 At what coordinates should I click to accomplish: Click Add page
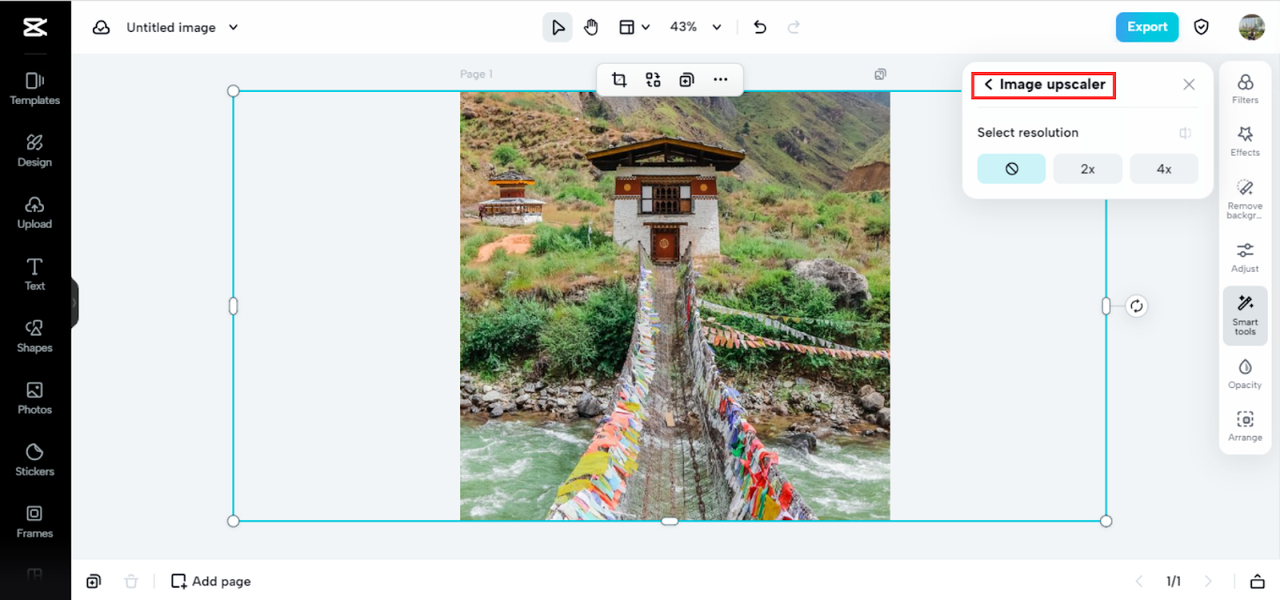tap(211, 581)
